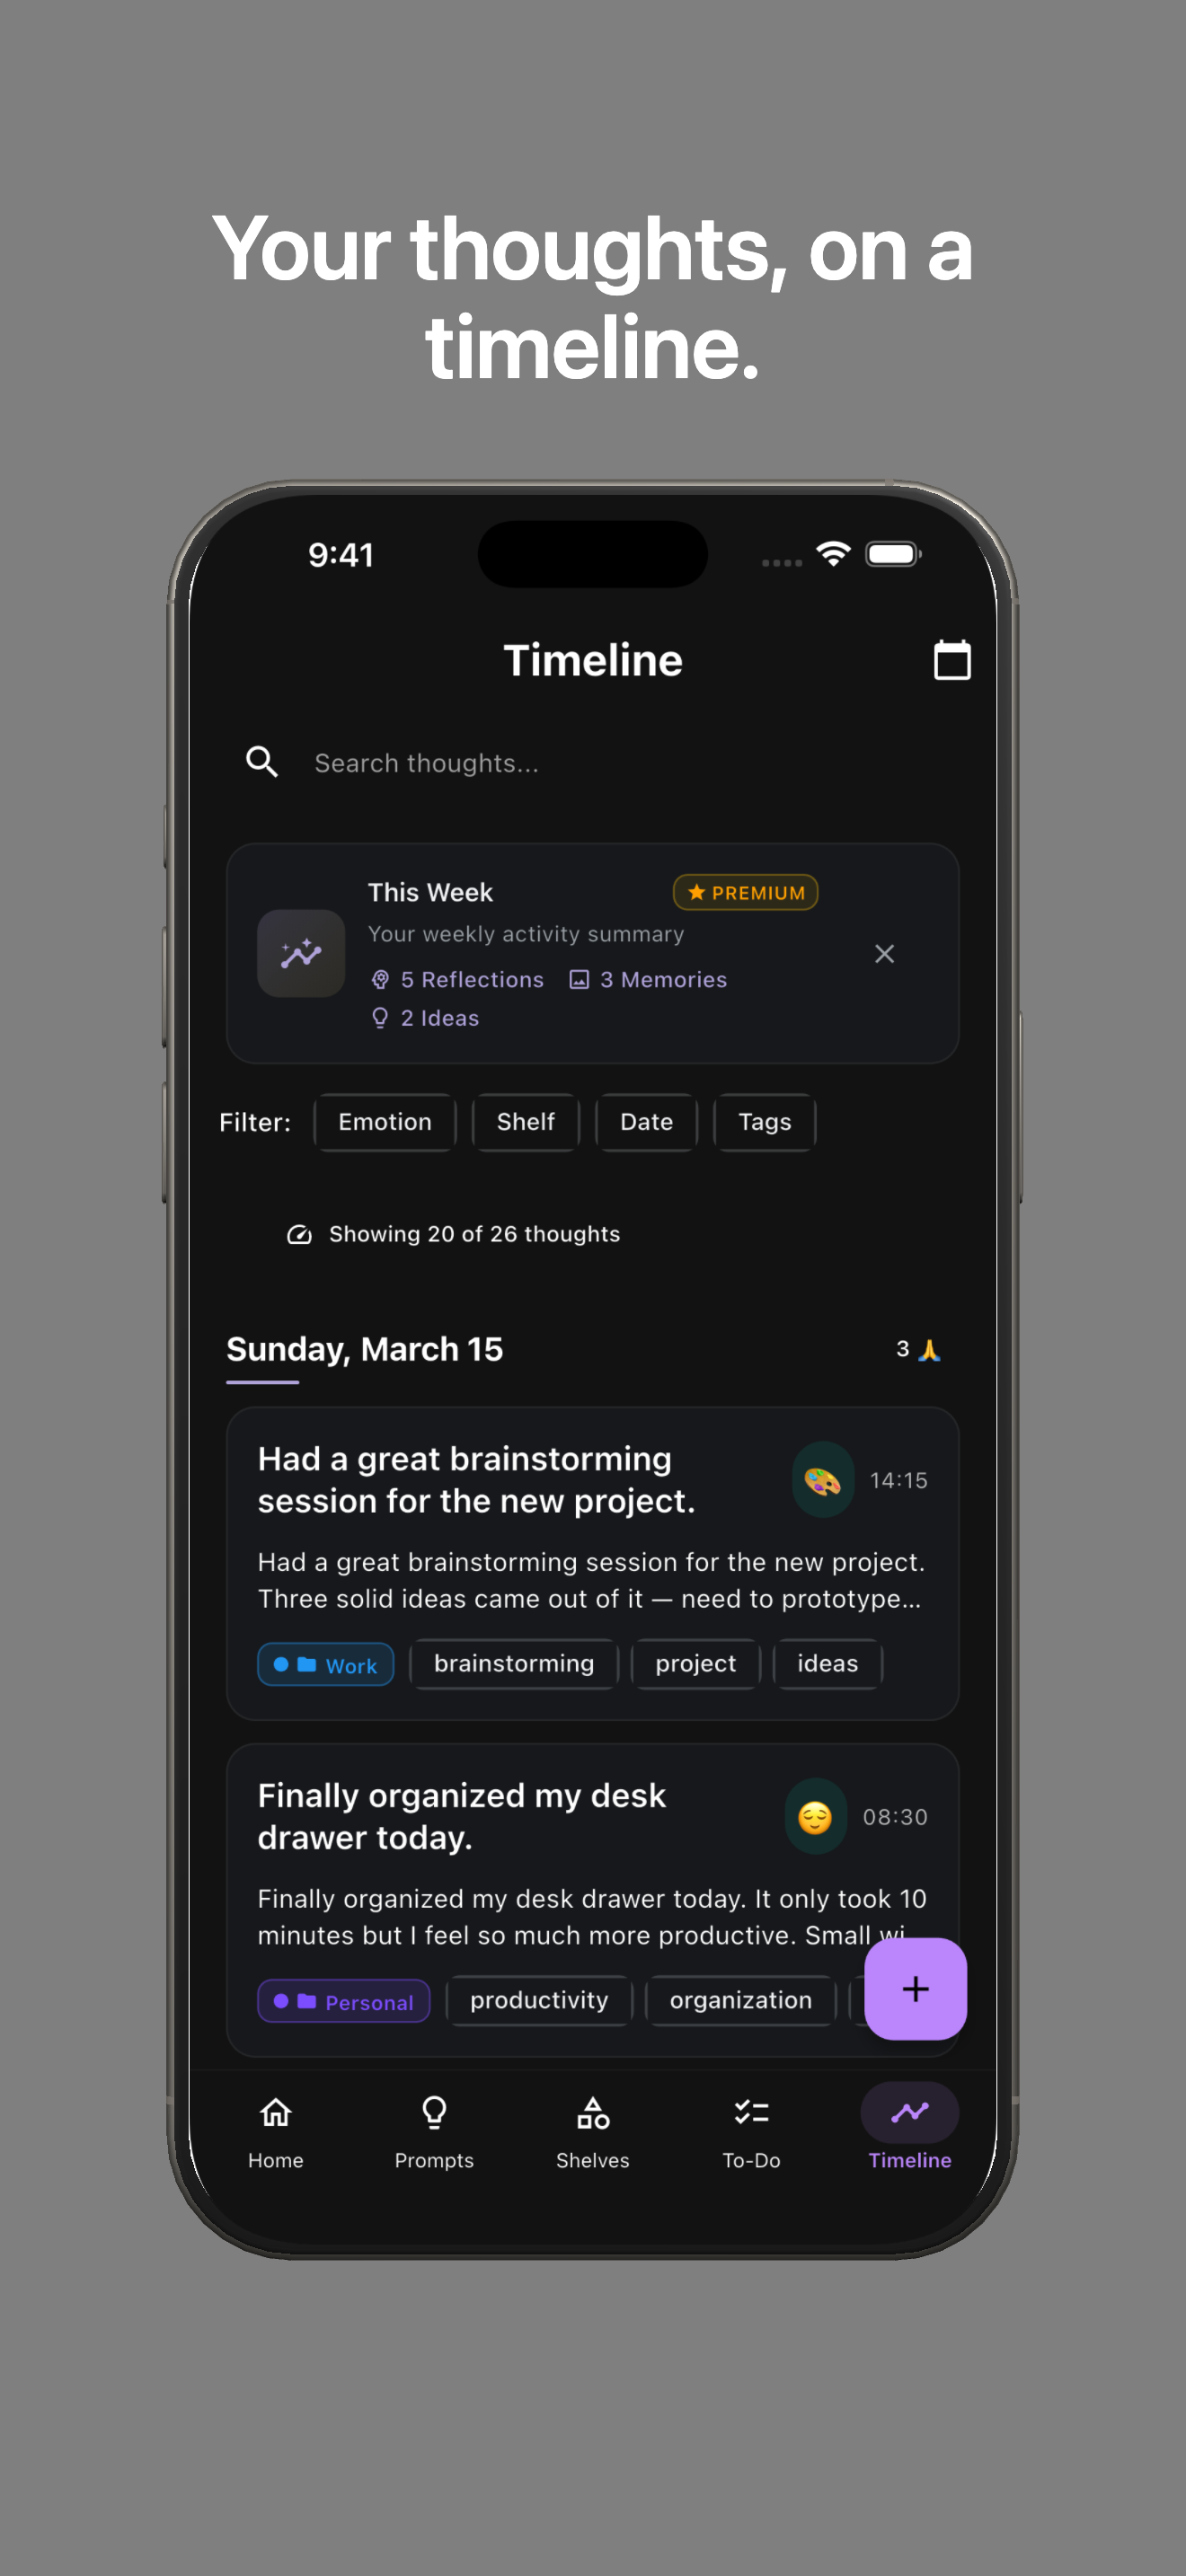
Task: Click the search magnifier icon
Action: point(262,762)
